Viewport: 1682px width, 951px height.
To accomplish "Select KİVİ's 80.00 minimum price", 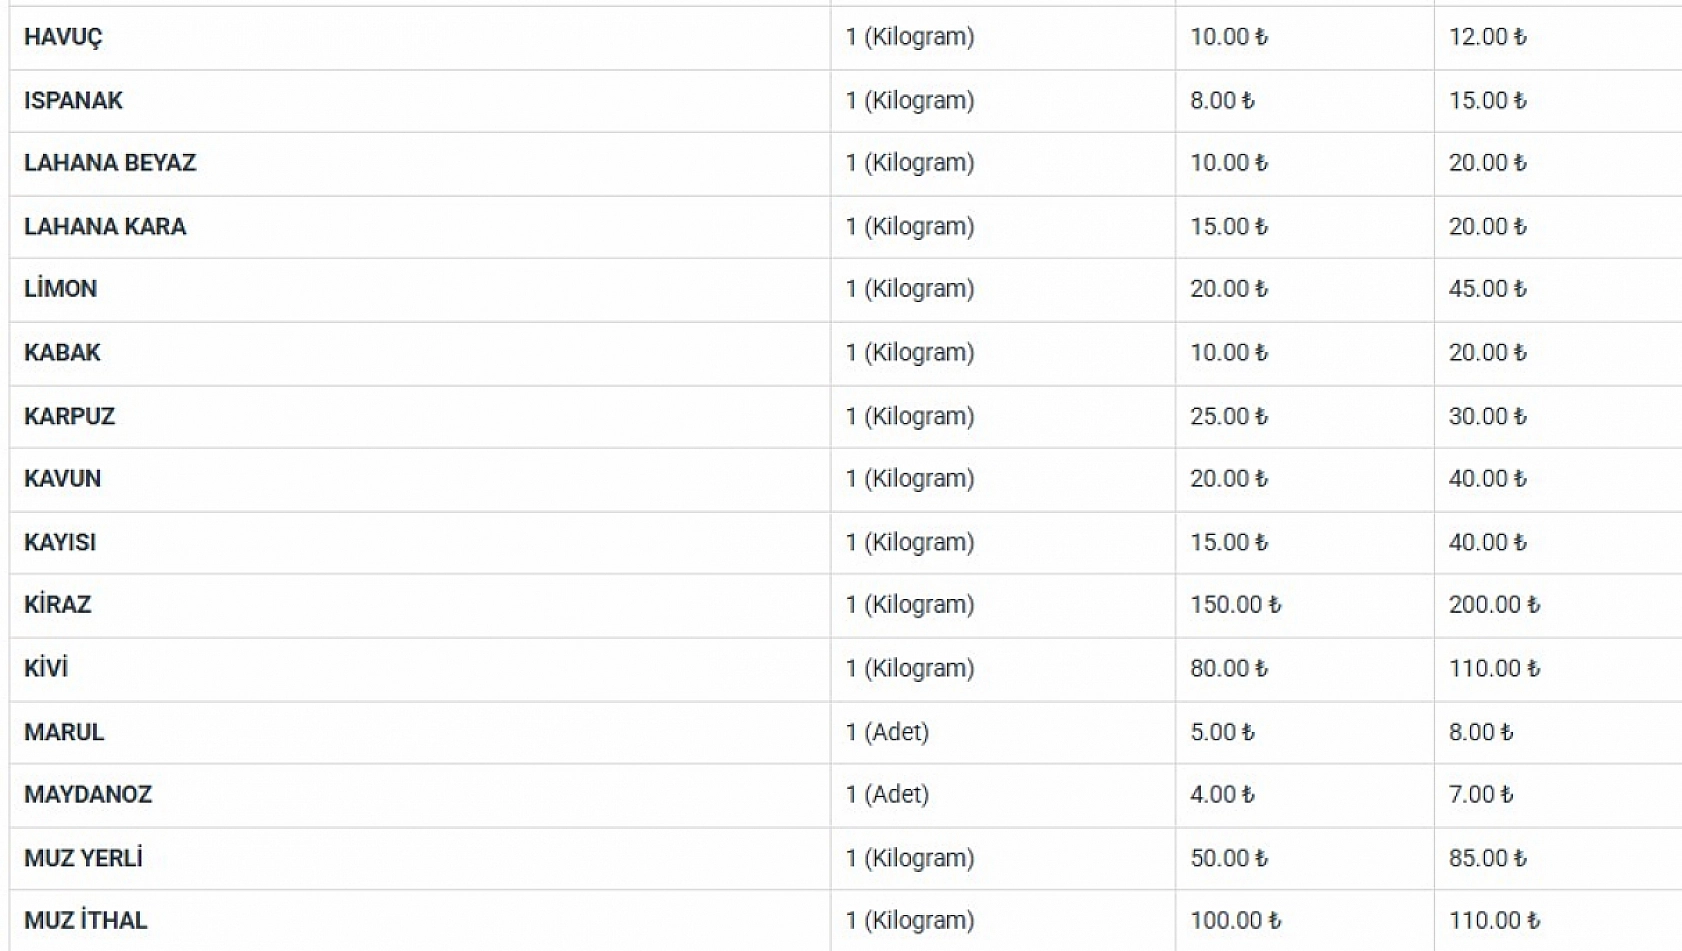I will pyautogui.click(x=1228, y=668).
